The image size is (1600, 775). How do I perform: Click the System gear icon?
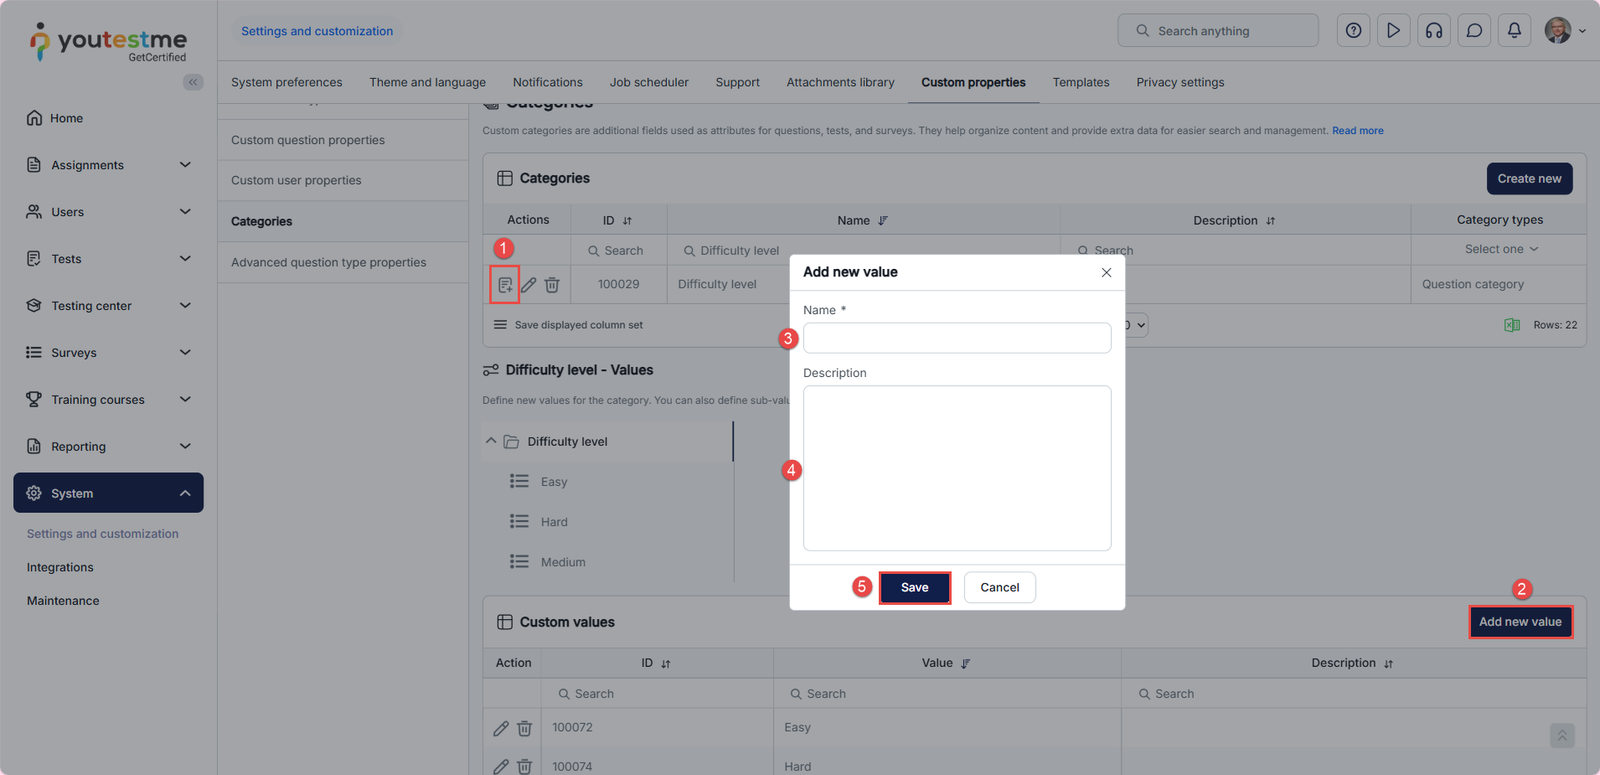click(34, 494)
